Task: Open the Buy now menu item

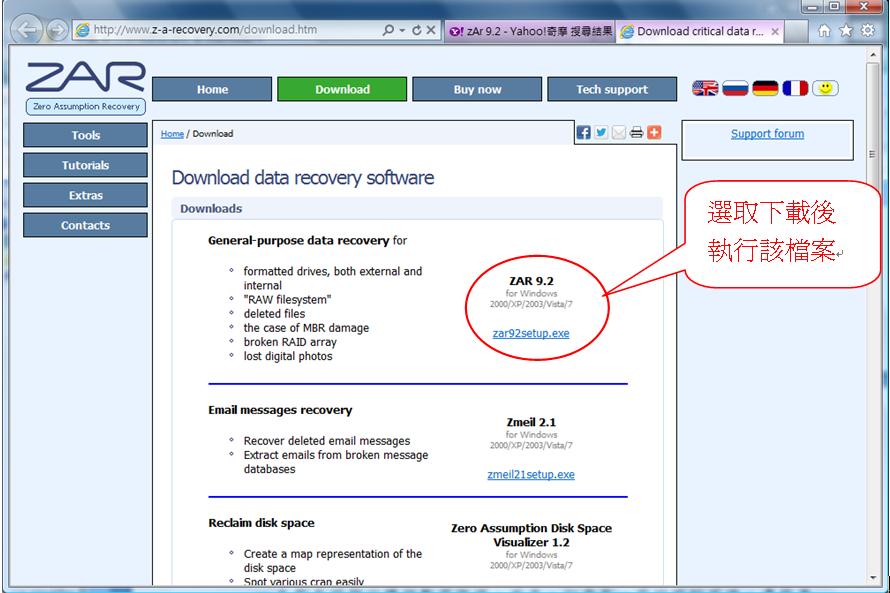Action: tap(477, 89)
